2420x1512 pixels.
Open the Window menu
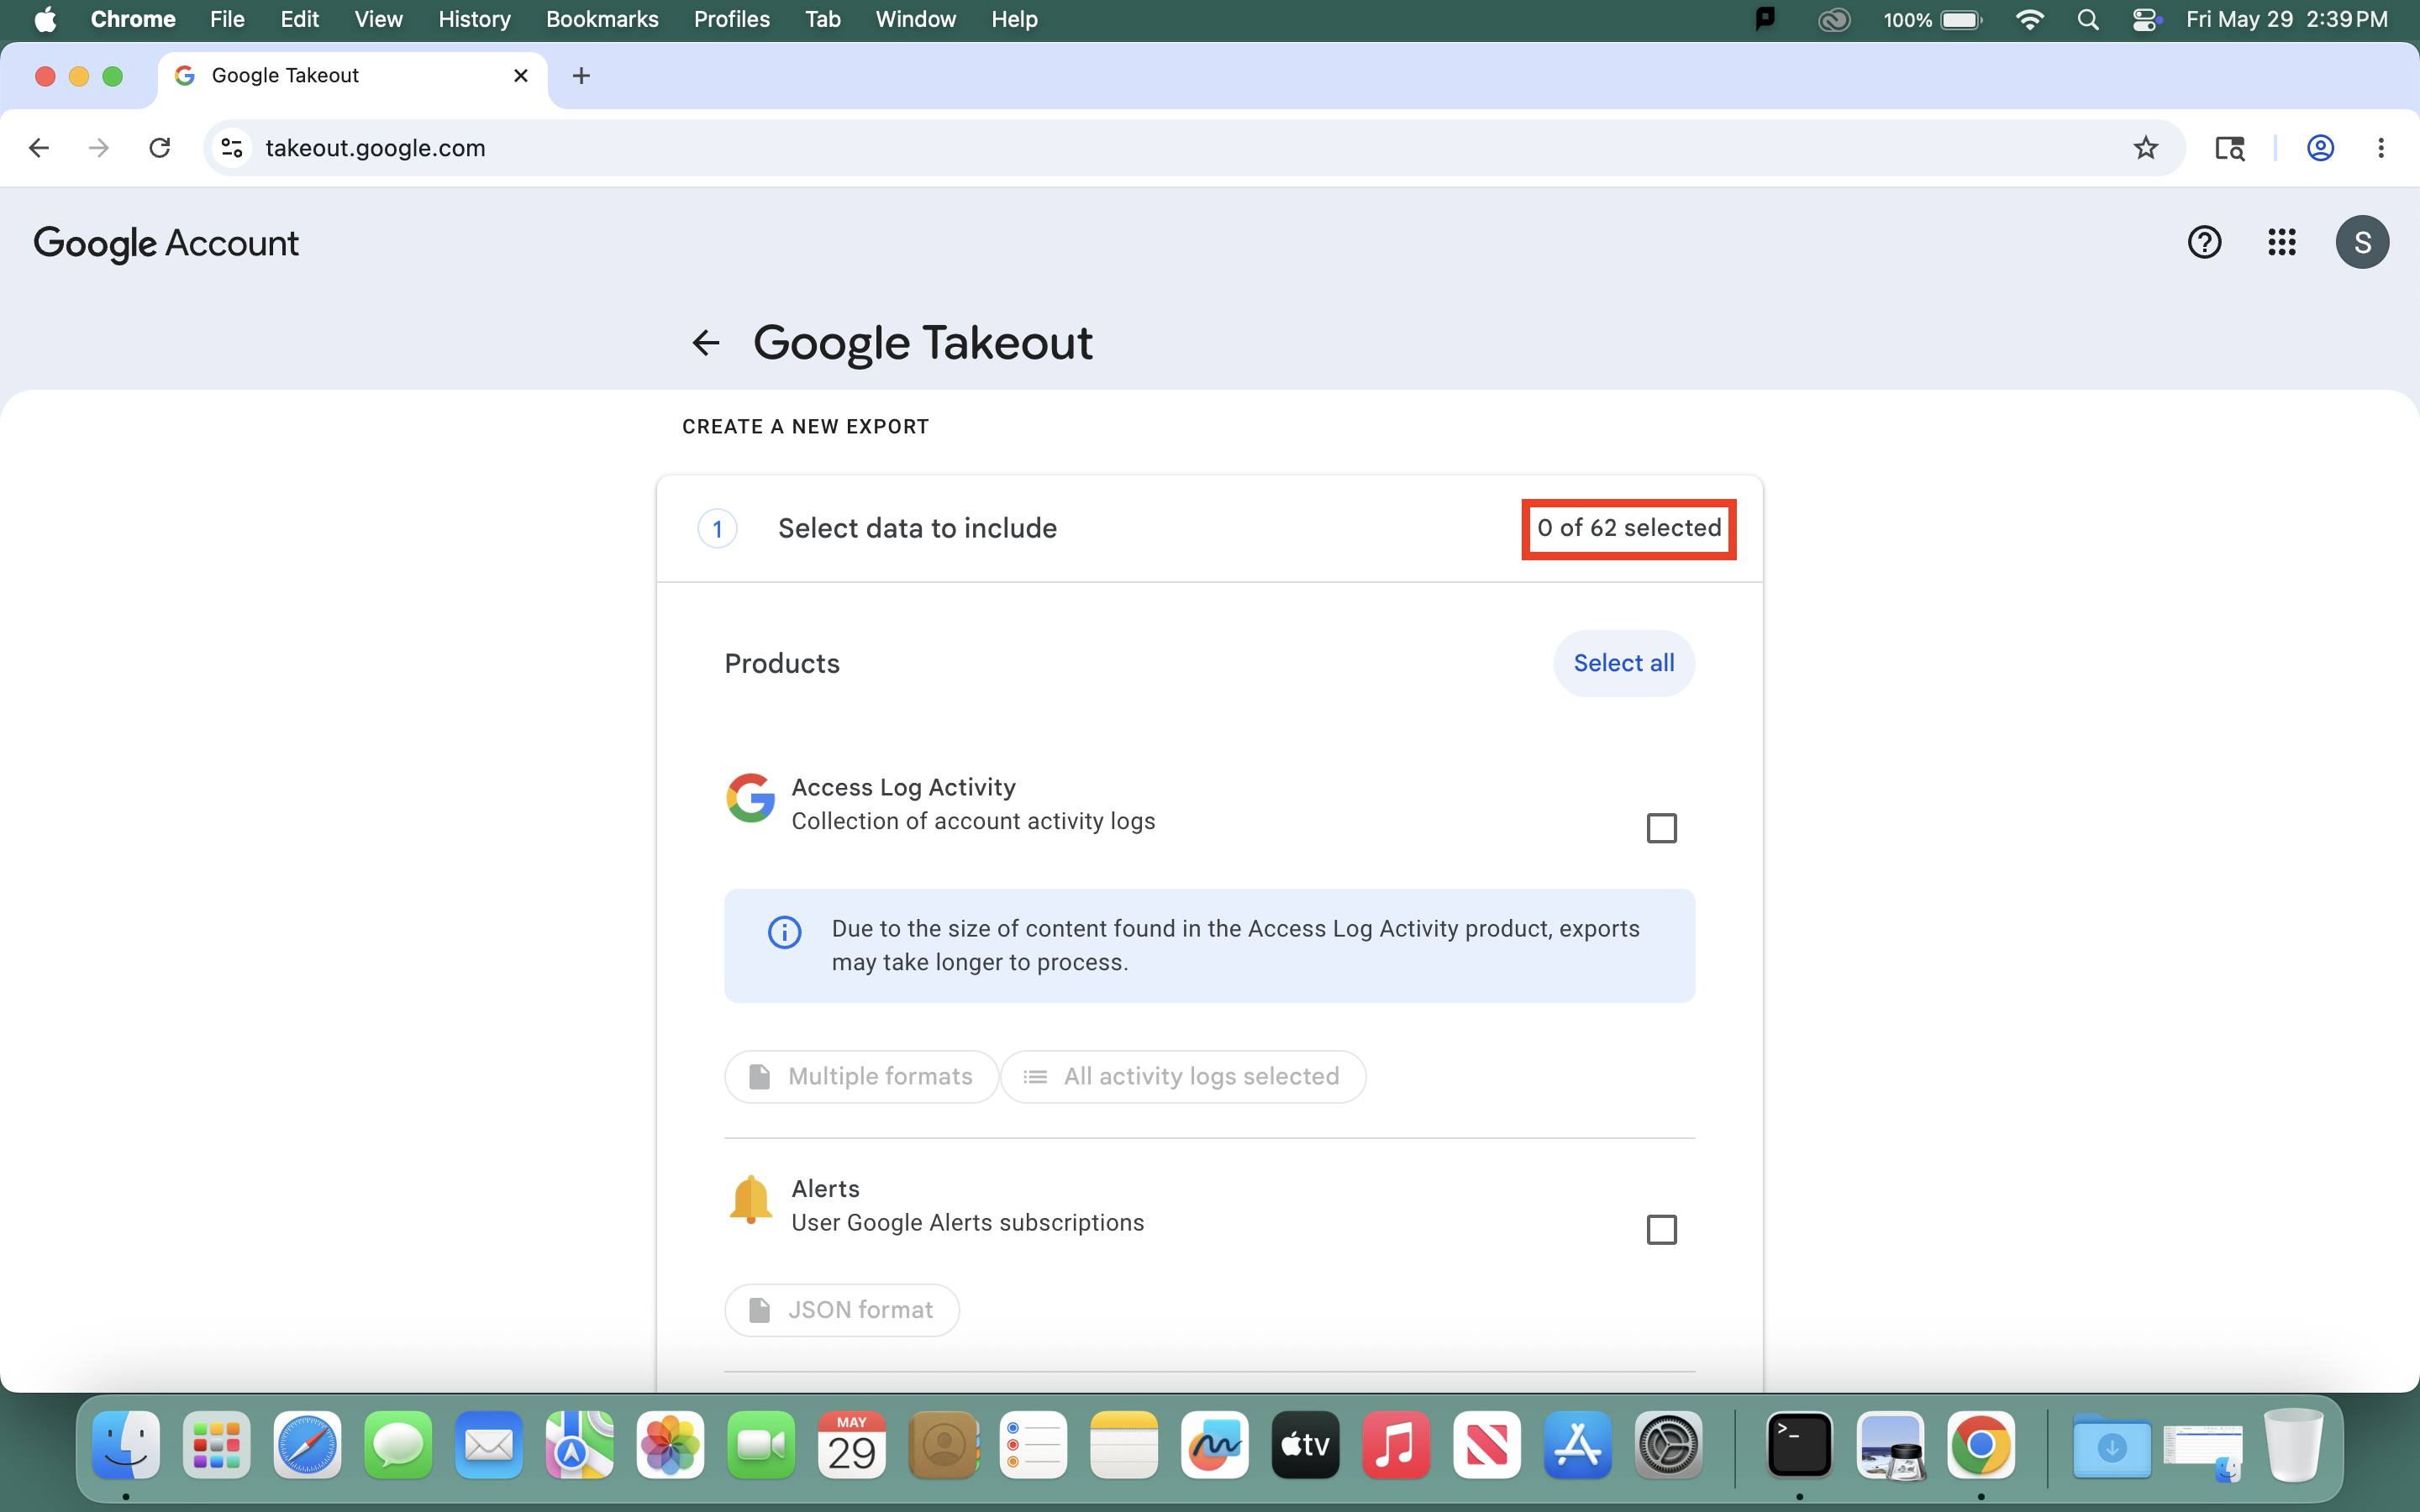(x=915, y=20)
